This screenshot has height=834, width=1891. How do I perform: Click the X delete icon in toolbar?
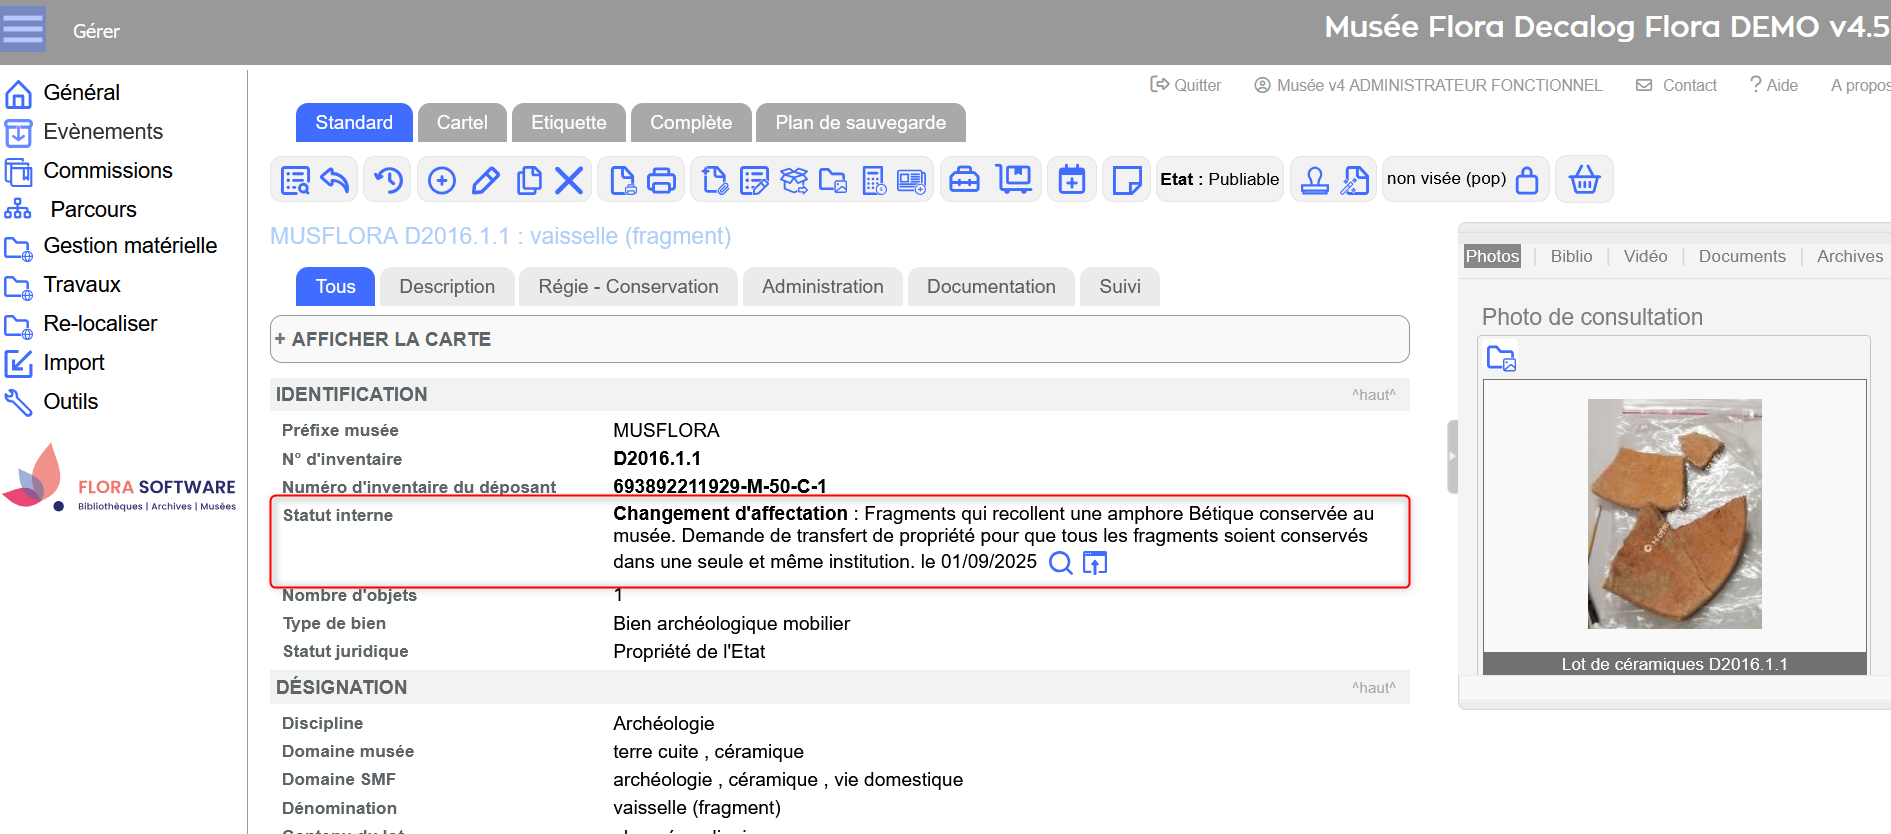point(569,180)
